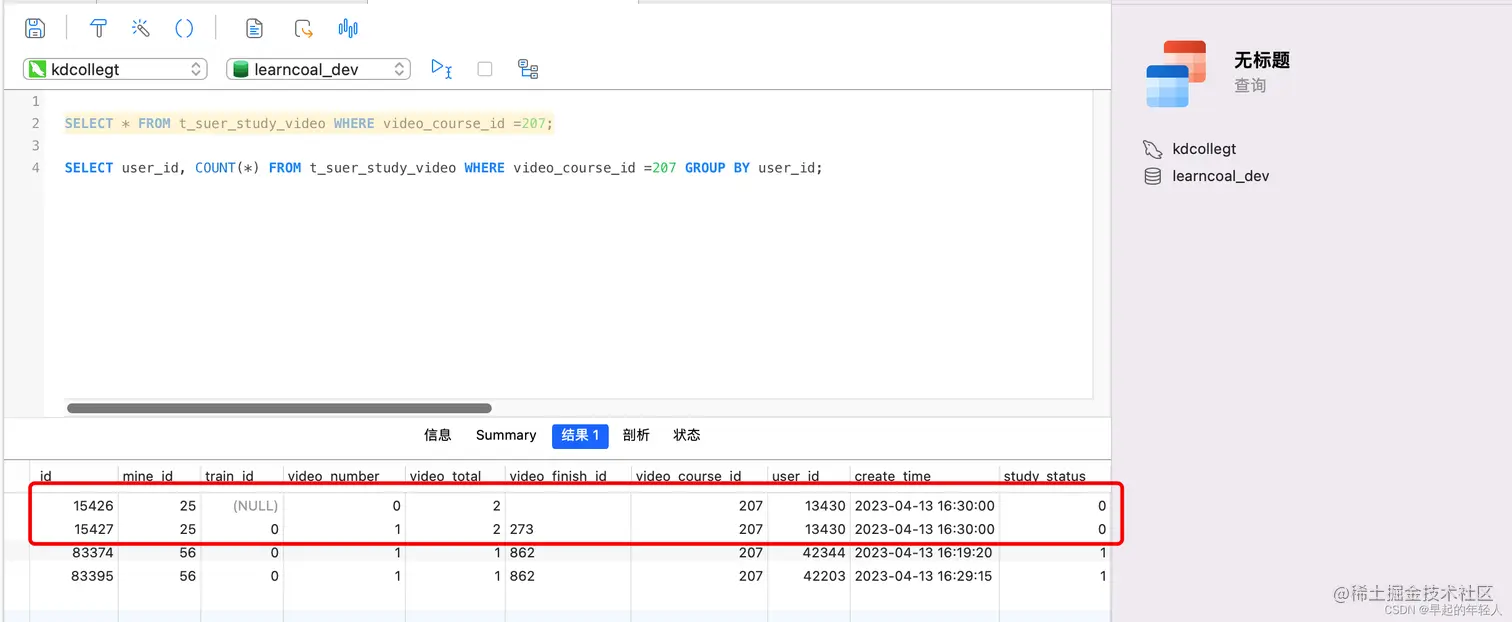Click into SQL line 4 GROUP BY statement

[x=444, y=168]
